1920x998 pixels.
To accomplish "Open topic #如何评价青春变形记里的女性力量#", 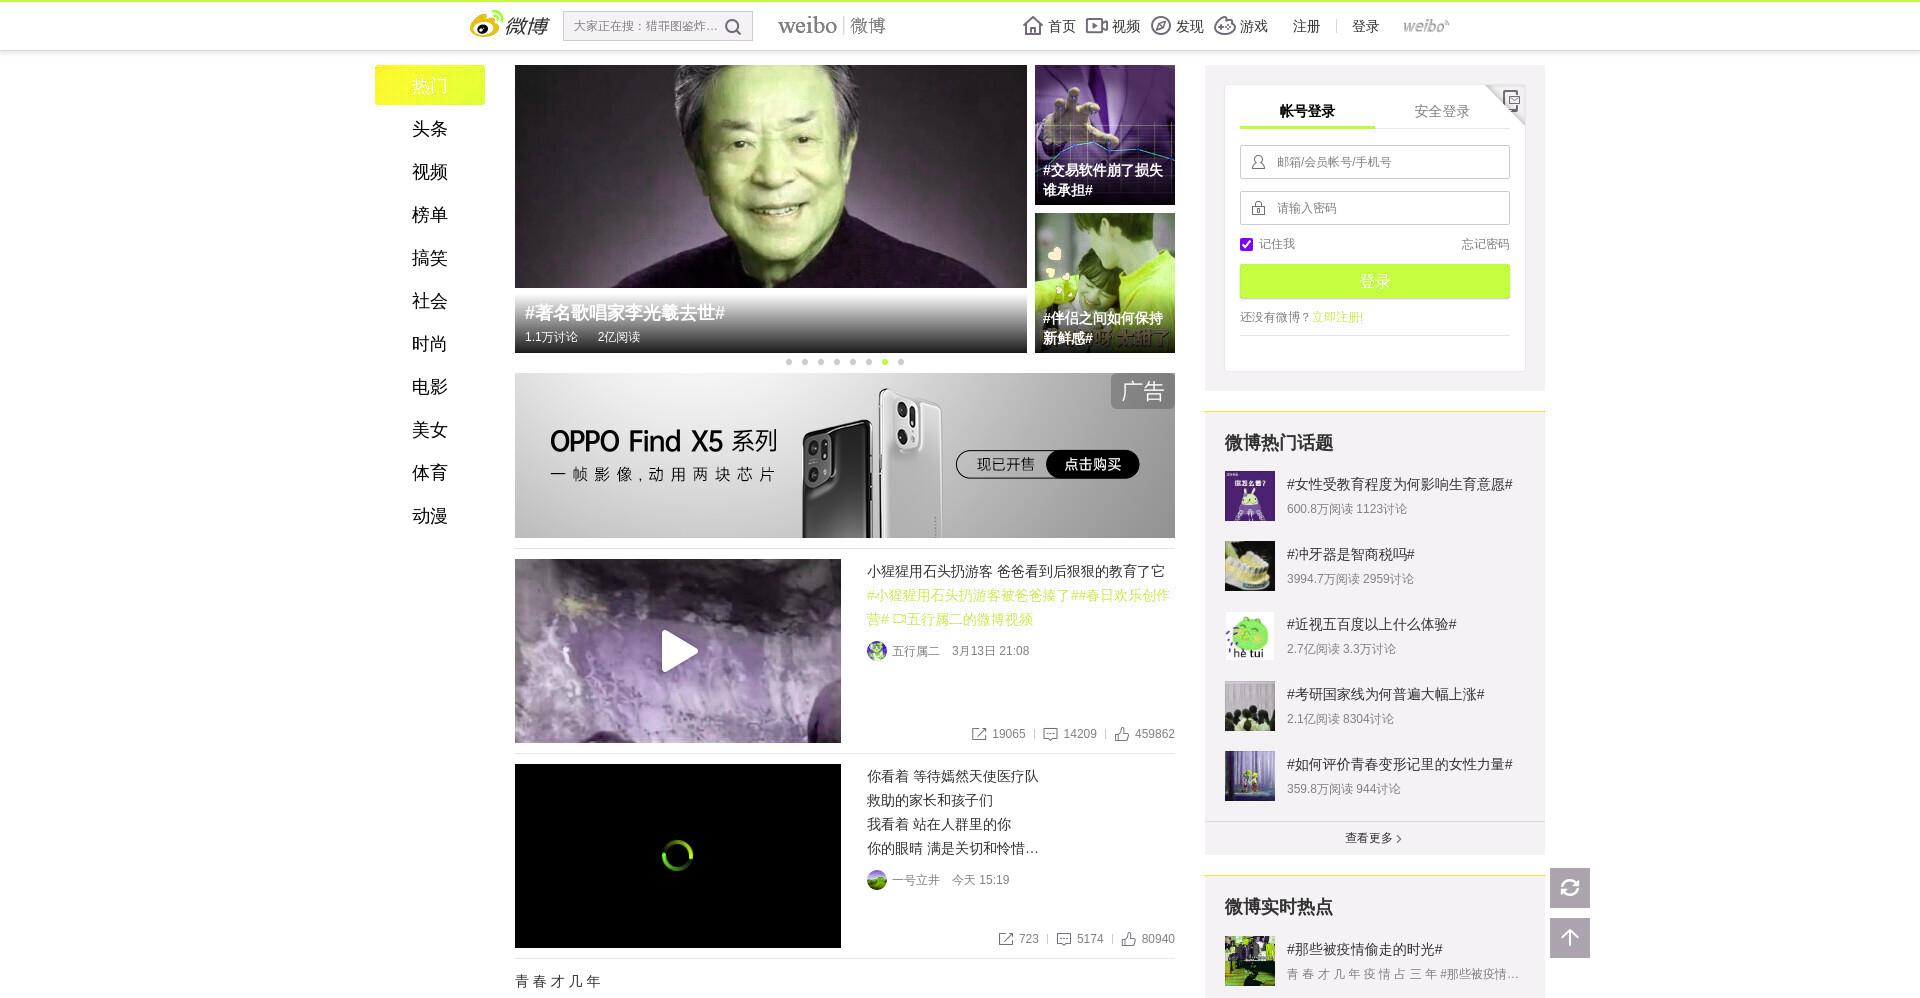I will [1399, 764].
